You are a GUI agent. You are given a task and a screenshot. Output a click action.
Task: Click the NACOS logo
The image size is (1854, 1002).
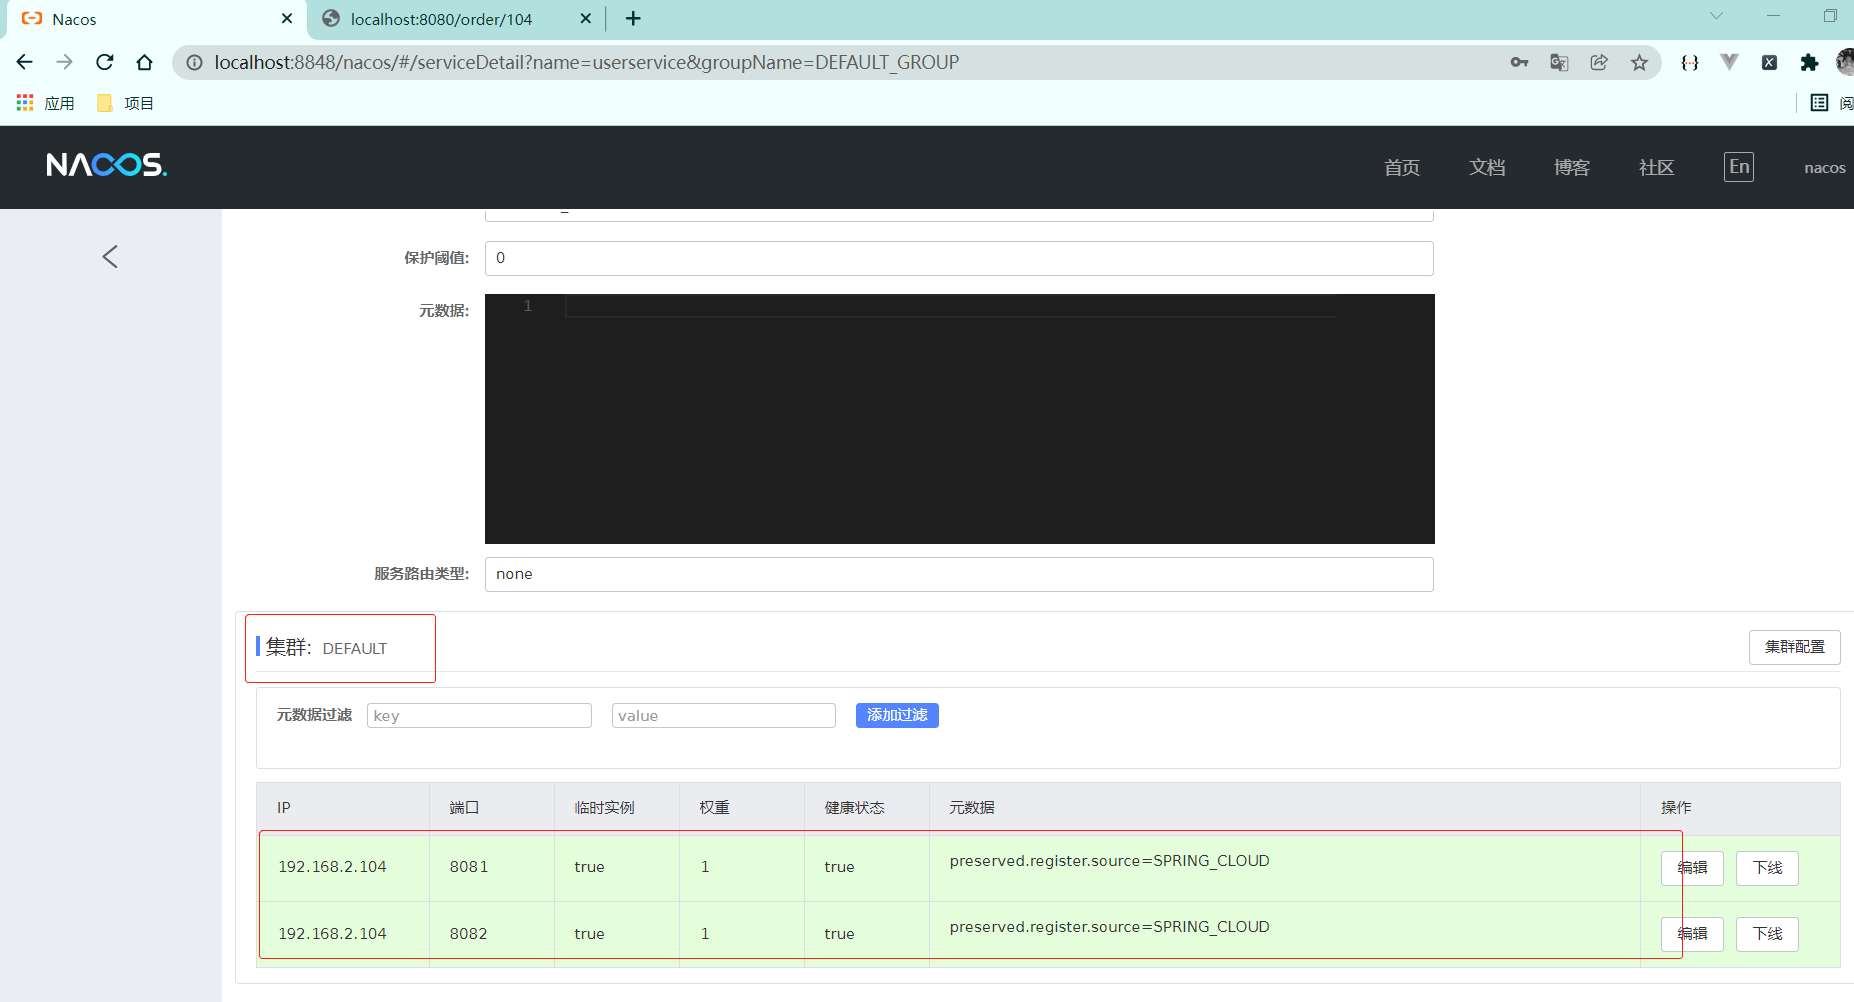click(x=107, y=165)
